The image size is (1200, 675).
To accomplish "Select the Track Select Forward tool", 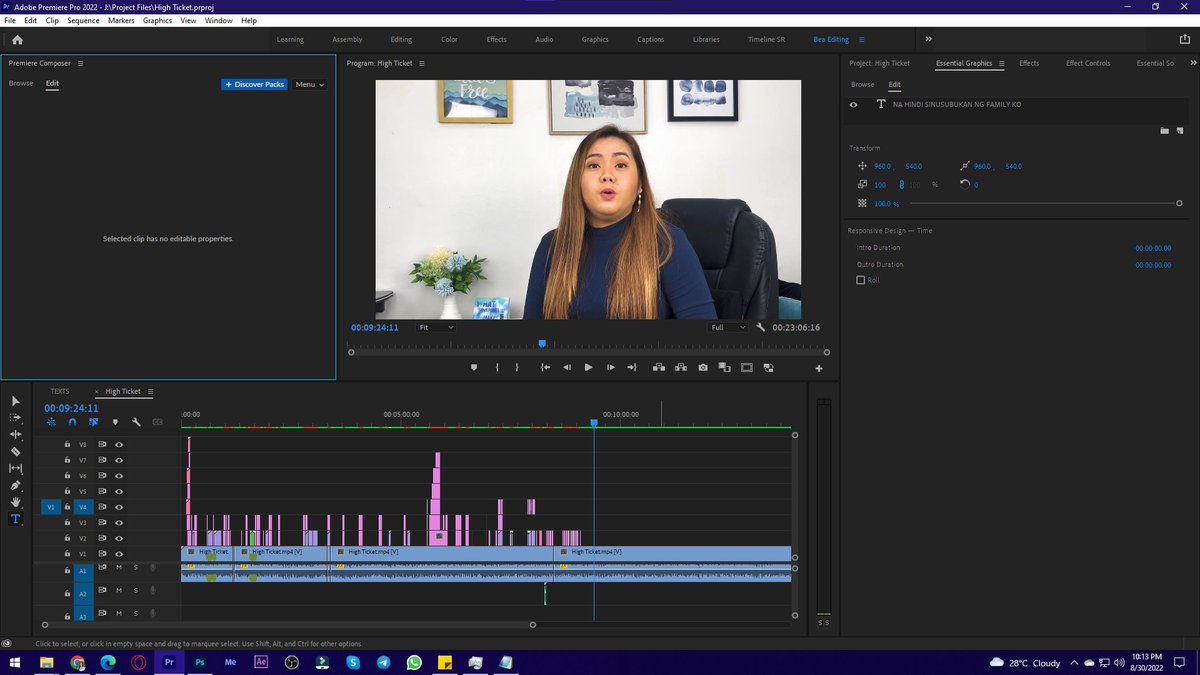I will [15, 419].
